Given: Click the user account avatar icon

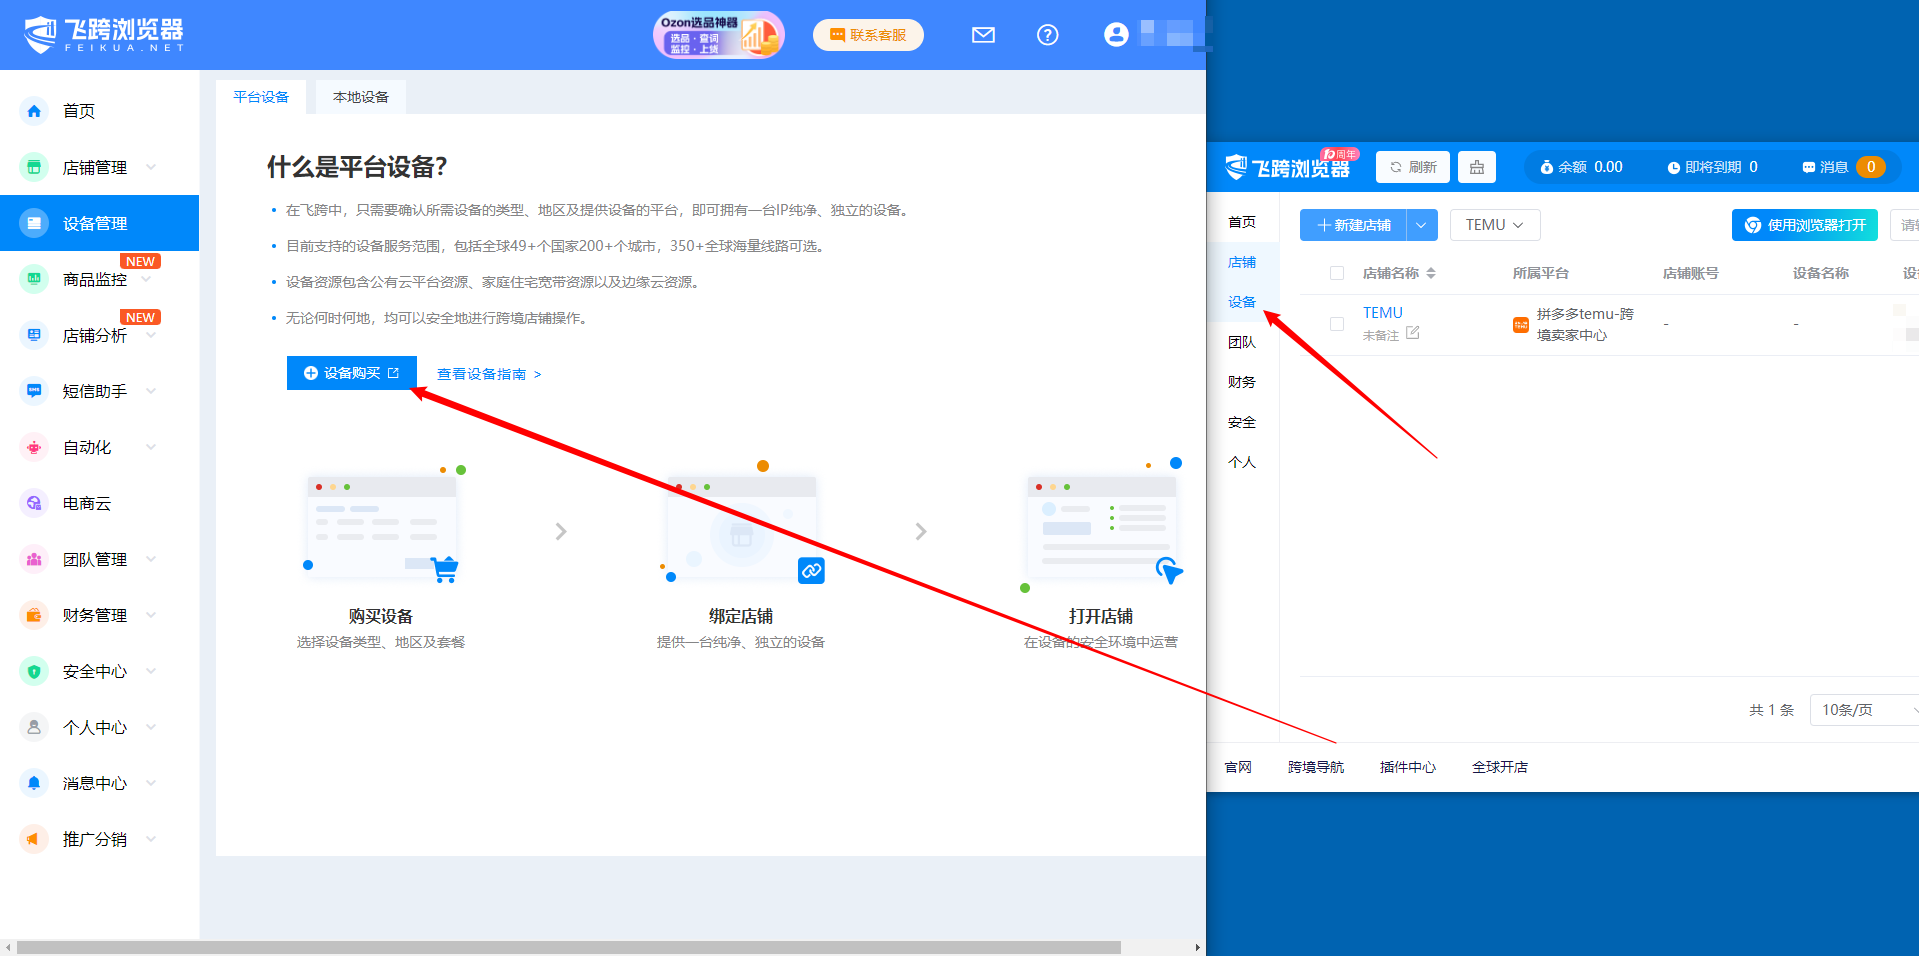Looking at the screenshot, I should [x=1116, y=35].
